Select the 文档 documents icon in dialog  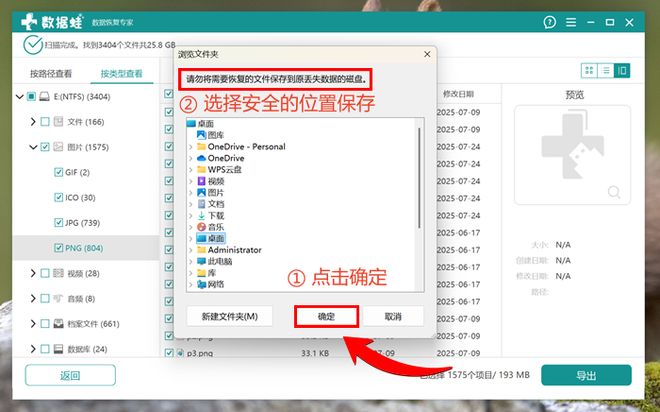201,204
